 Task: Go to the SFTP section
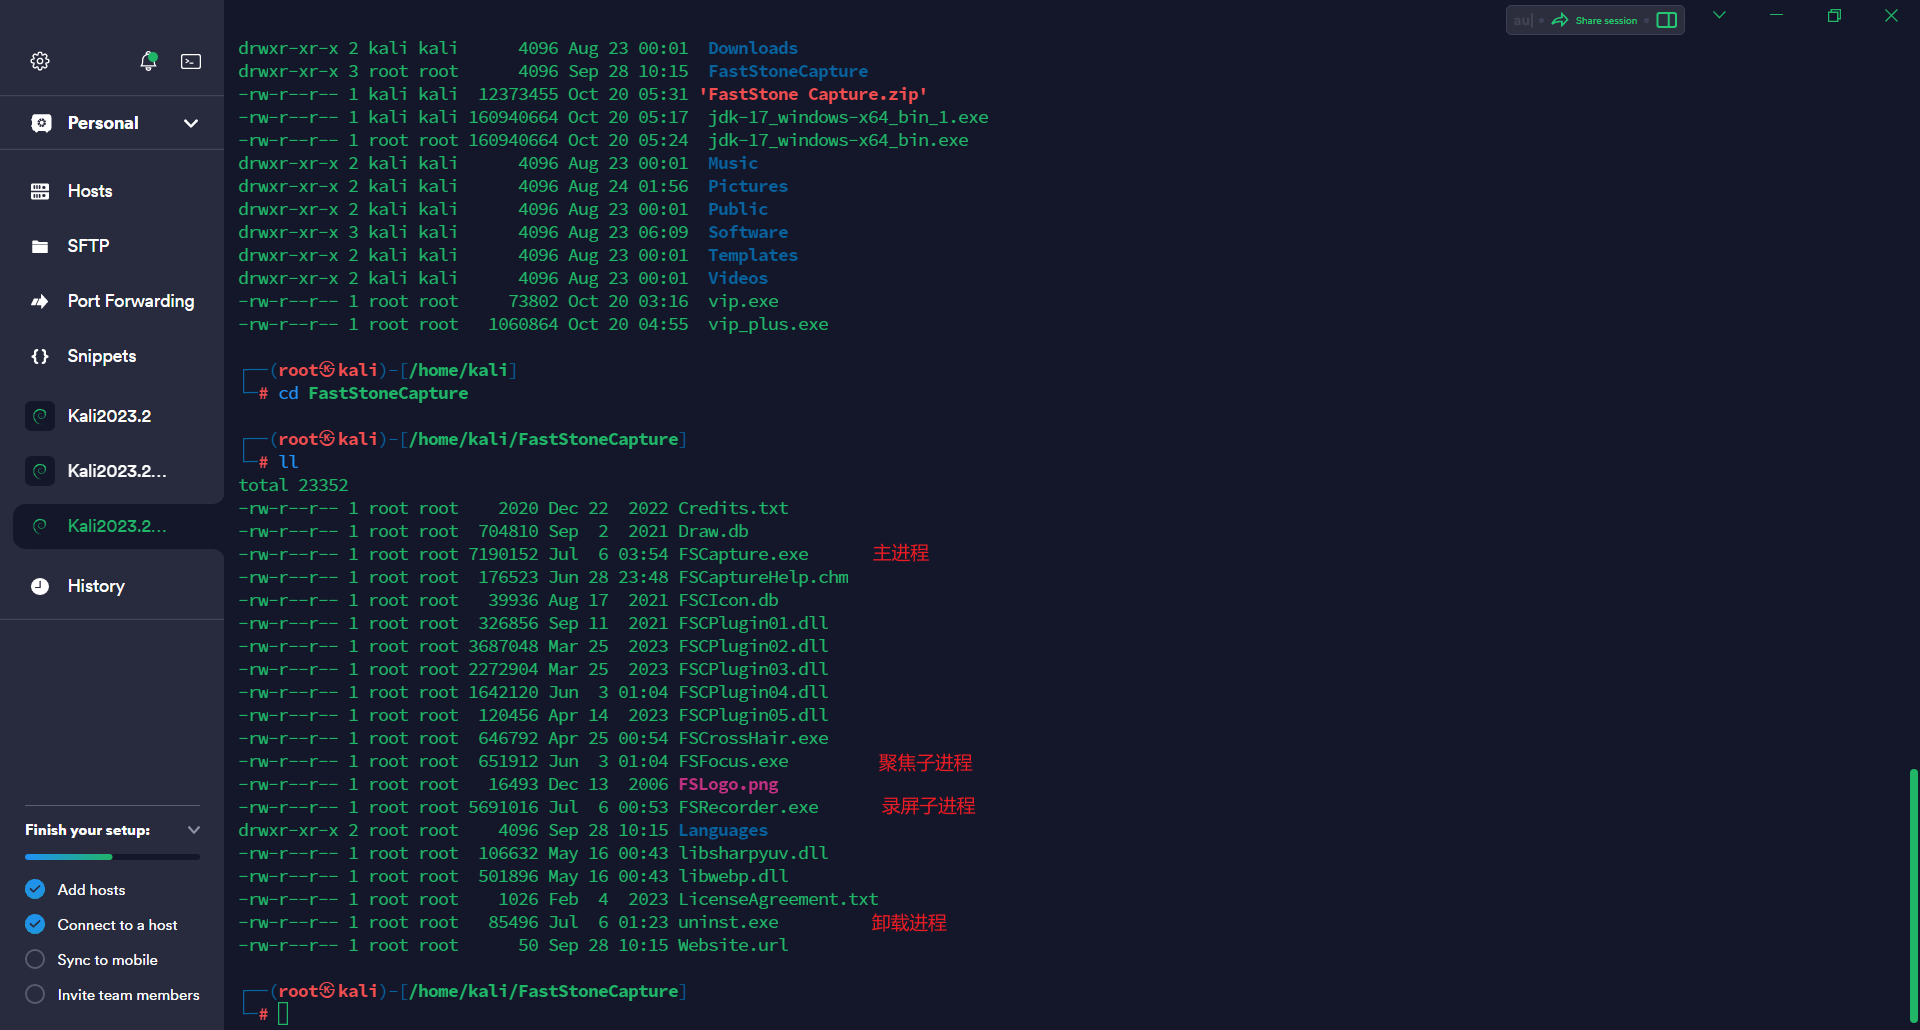88,246
